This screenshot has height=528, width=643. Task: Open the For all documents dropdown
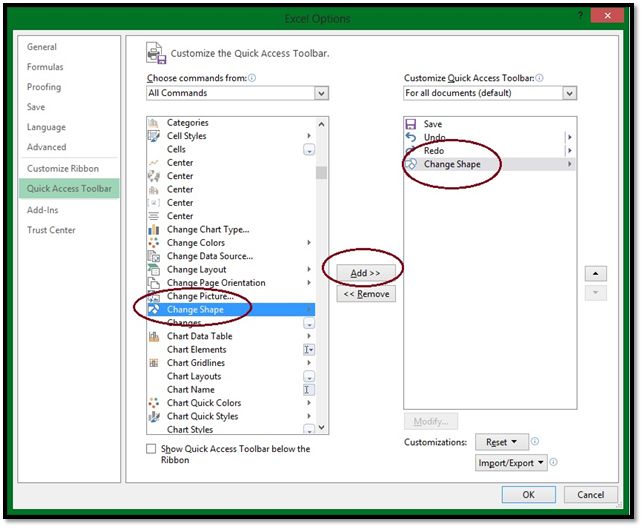click(569, 93)
